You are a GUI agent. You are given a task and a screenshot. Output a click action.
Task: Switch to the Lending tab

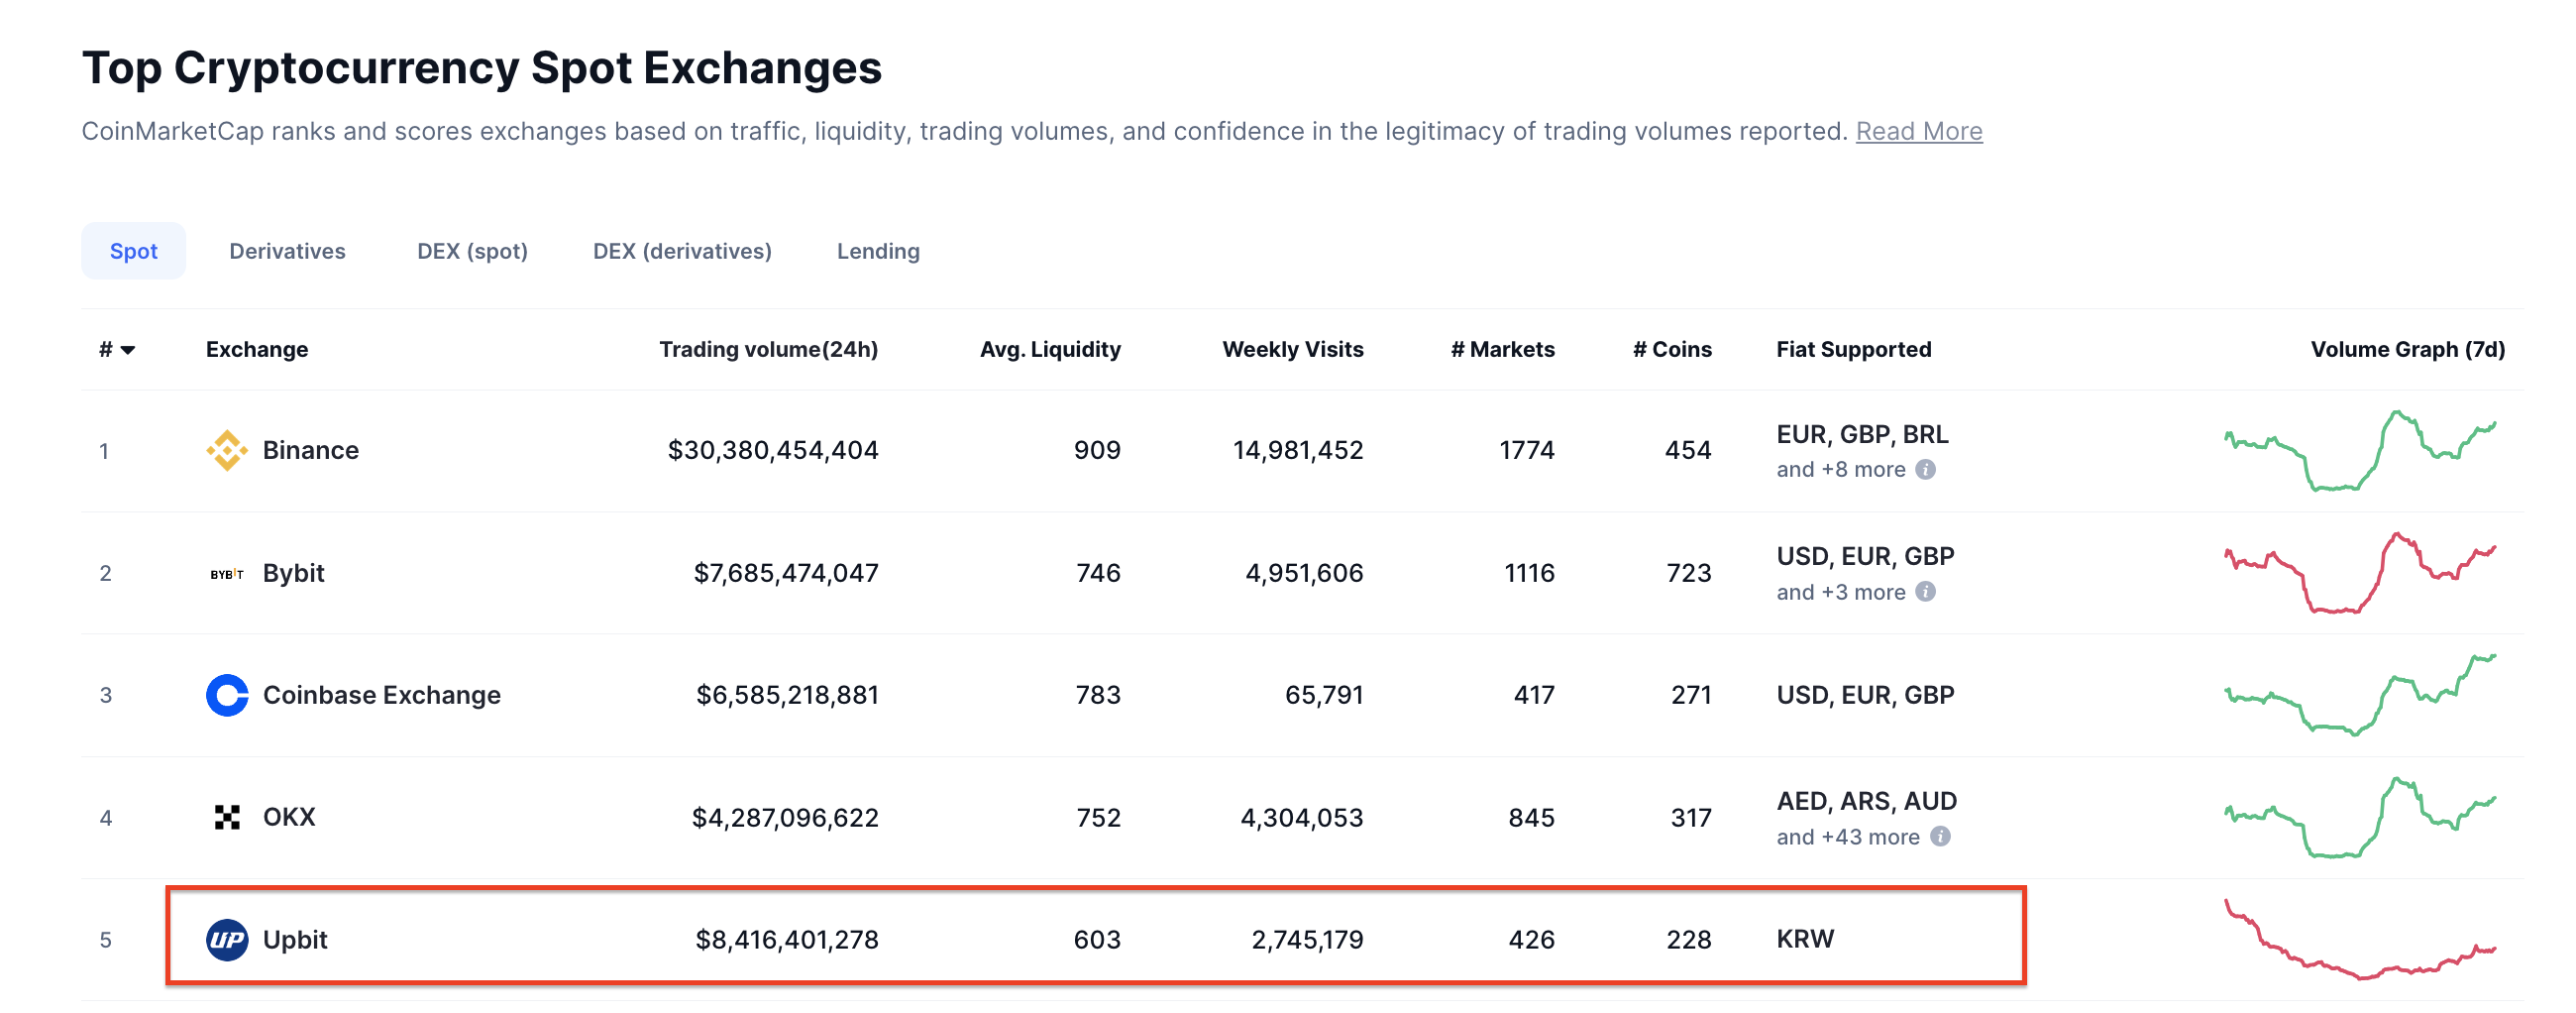coord(878,251)
